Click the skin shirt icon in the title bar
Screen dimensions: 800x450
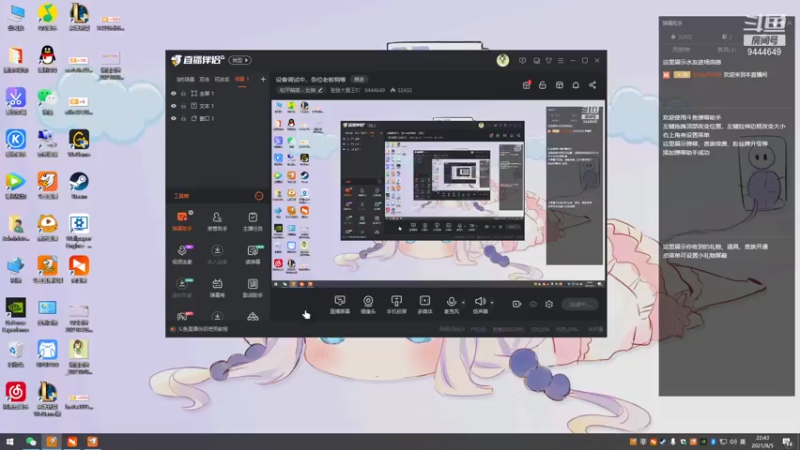(548, 60)
